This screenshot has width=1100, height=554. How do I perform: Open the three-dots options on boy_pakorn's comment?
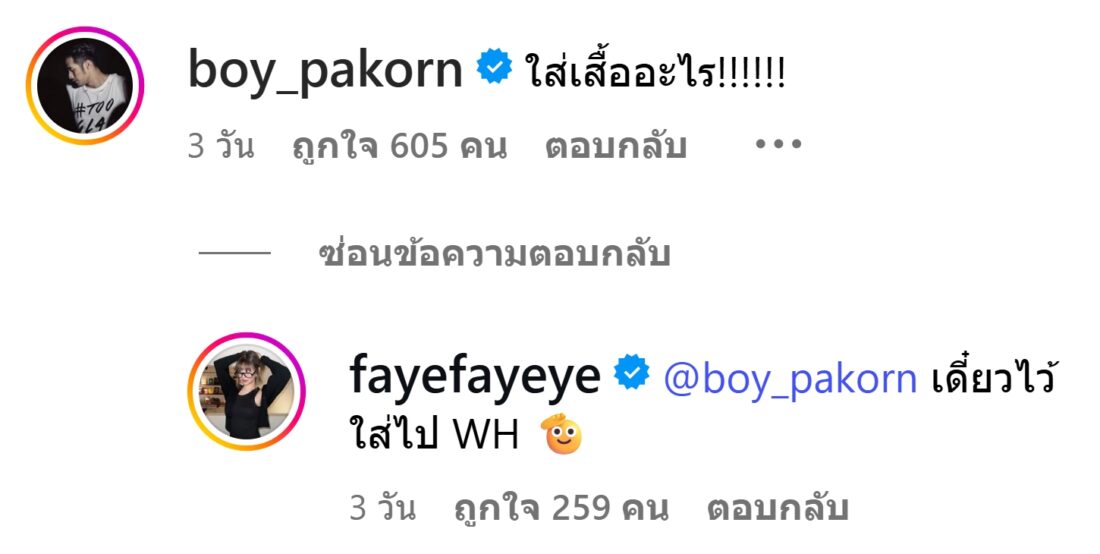[778, 144]
